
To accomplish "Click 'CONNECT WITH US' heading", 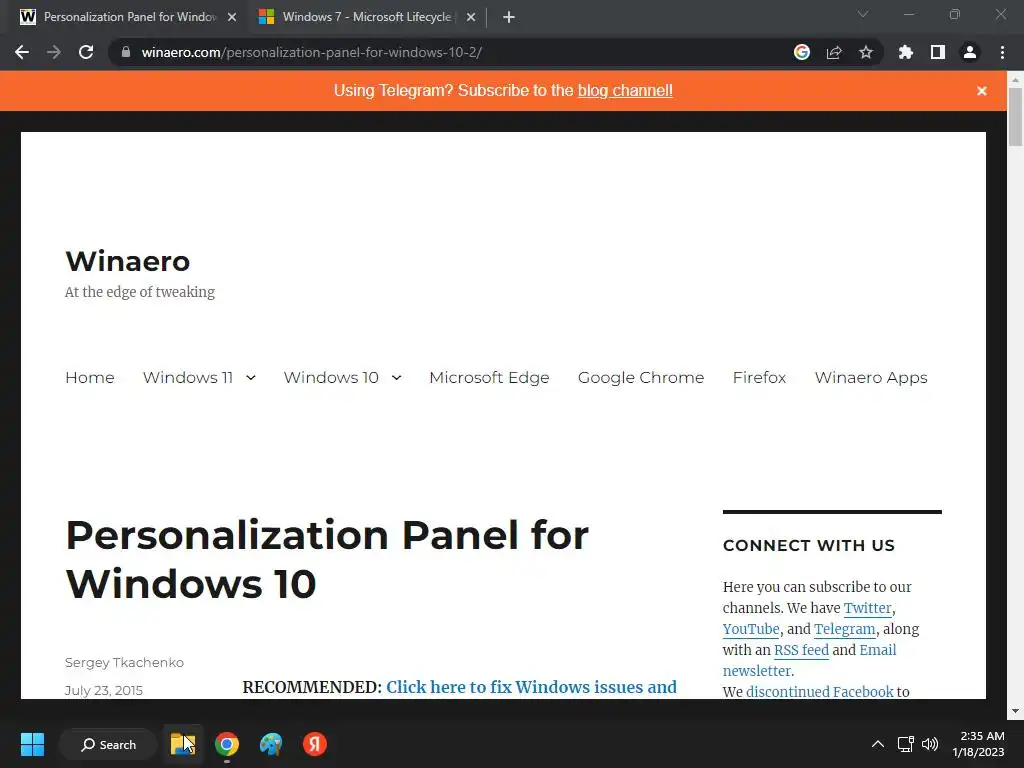I will tap(808, 545).
